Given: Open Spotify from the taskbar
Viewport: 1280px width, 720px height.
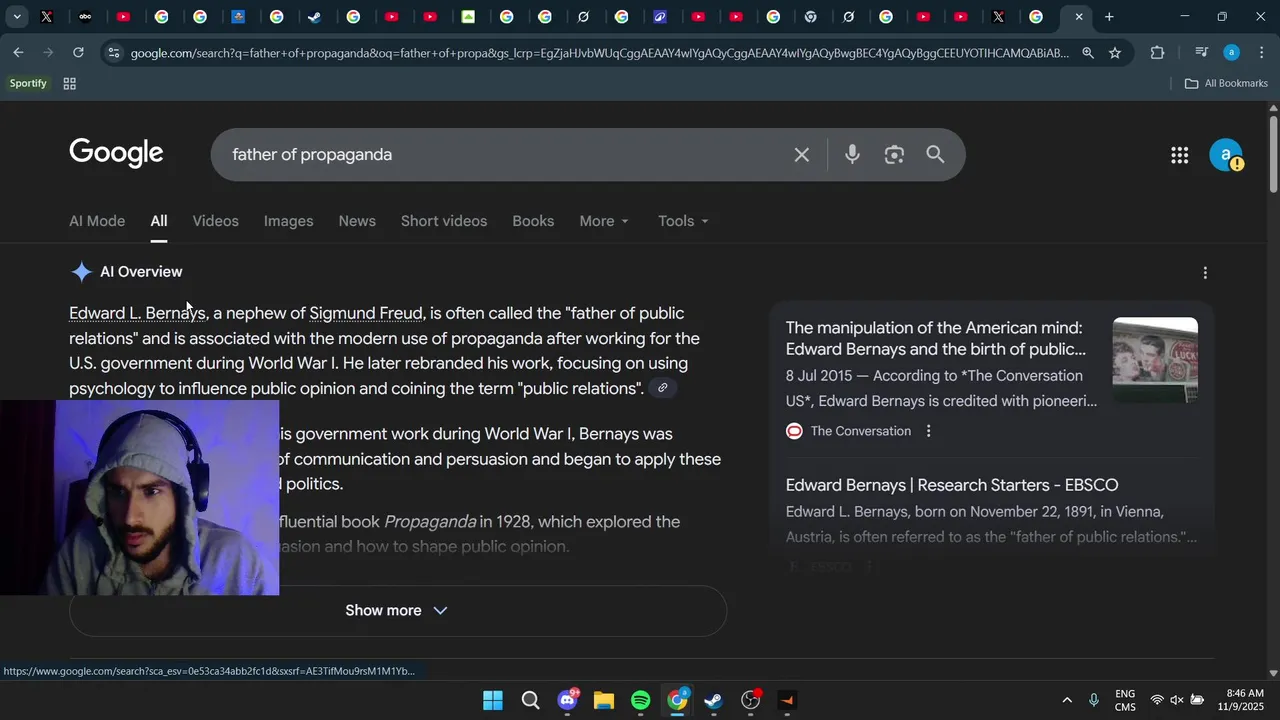Looking at the screenshot, I should click(641, 700).
